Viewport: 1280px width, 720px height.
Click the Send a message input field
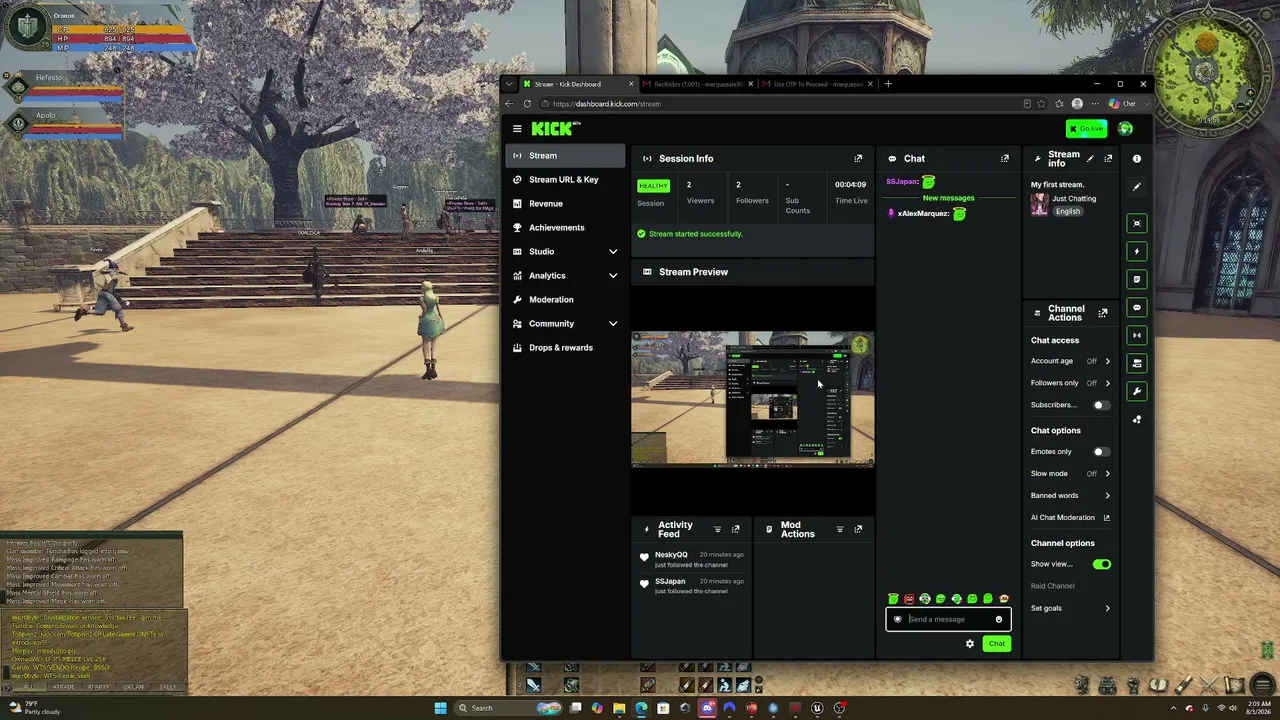tap(948, 620)
